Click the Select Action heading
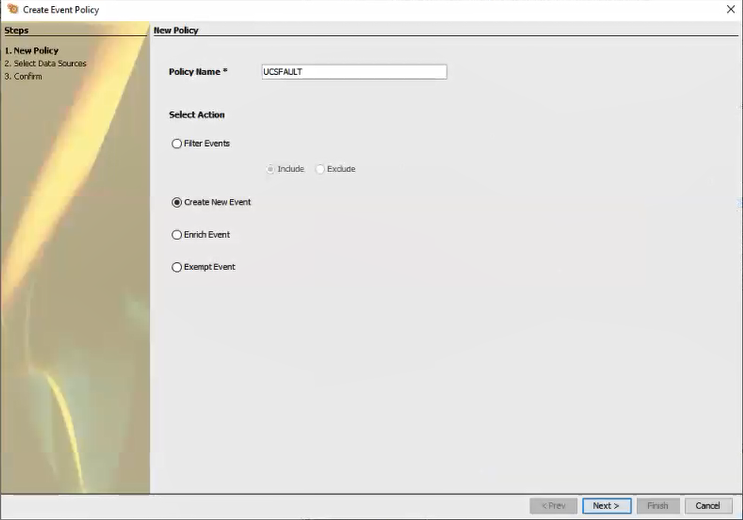Image resolution: width=743 pixels, height=520 pixels. [197, 115]
